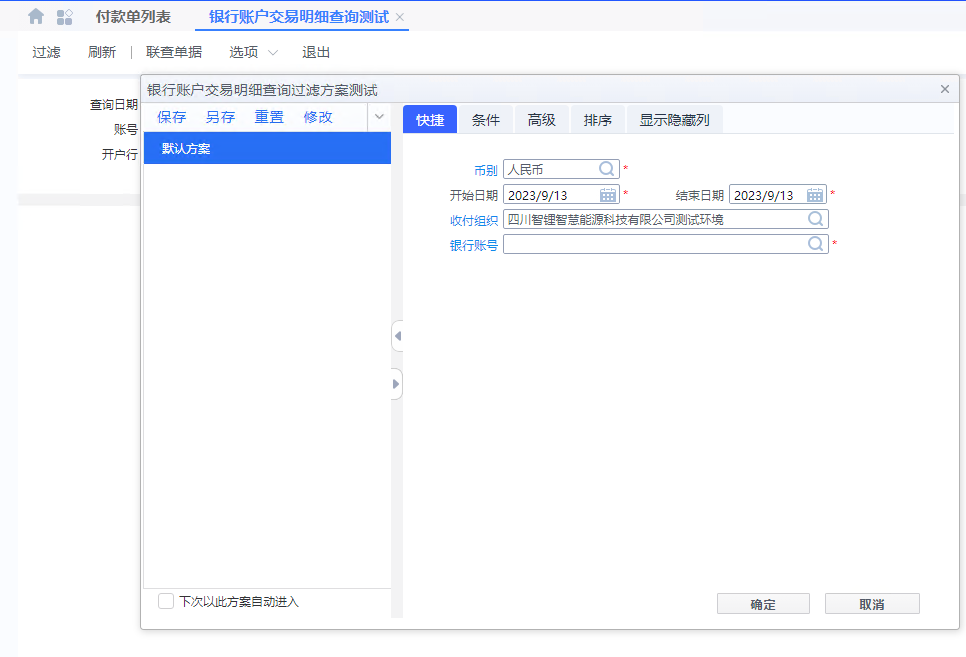The height and width of the screenshot is (657, 966).
Task: Open the 快捷 tab
Action: [430, 120]
